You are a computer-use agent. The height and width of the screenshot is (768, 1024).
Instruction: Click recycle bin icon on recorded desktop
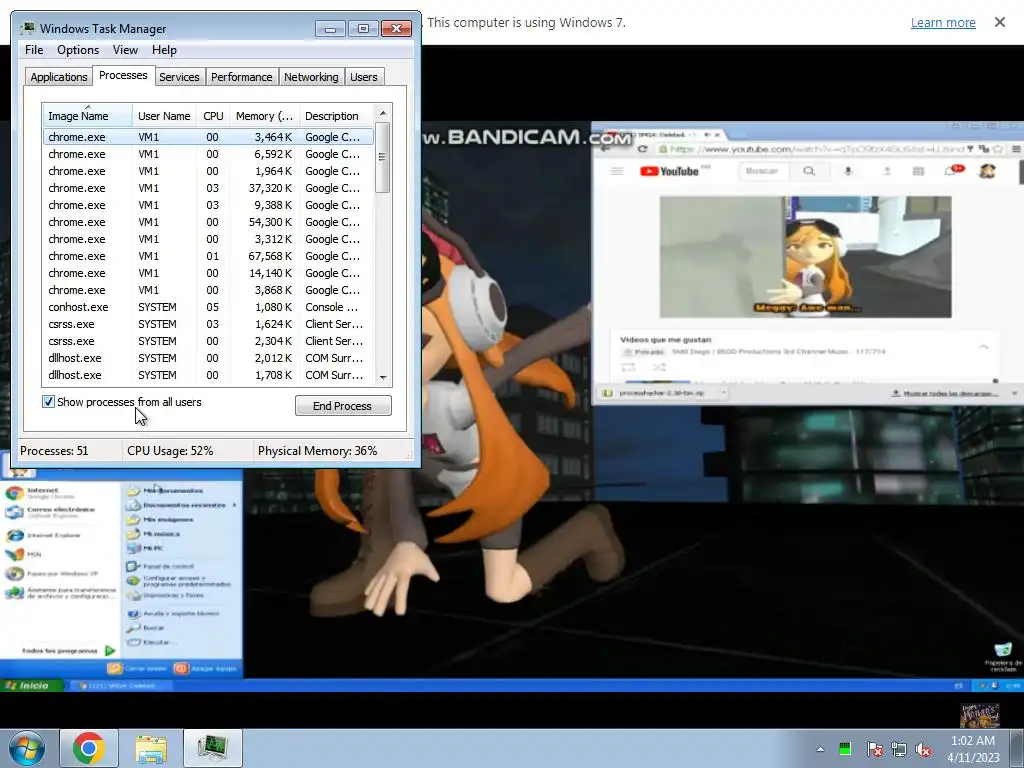tap(1003, 656)
